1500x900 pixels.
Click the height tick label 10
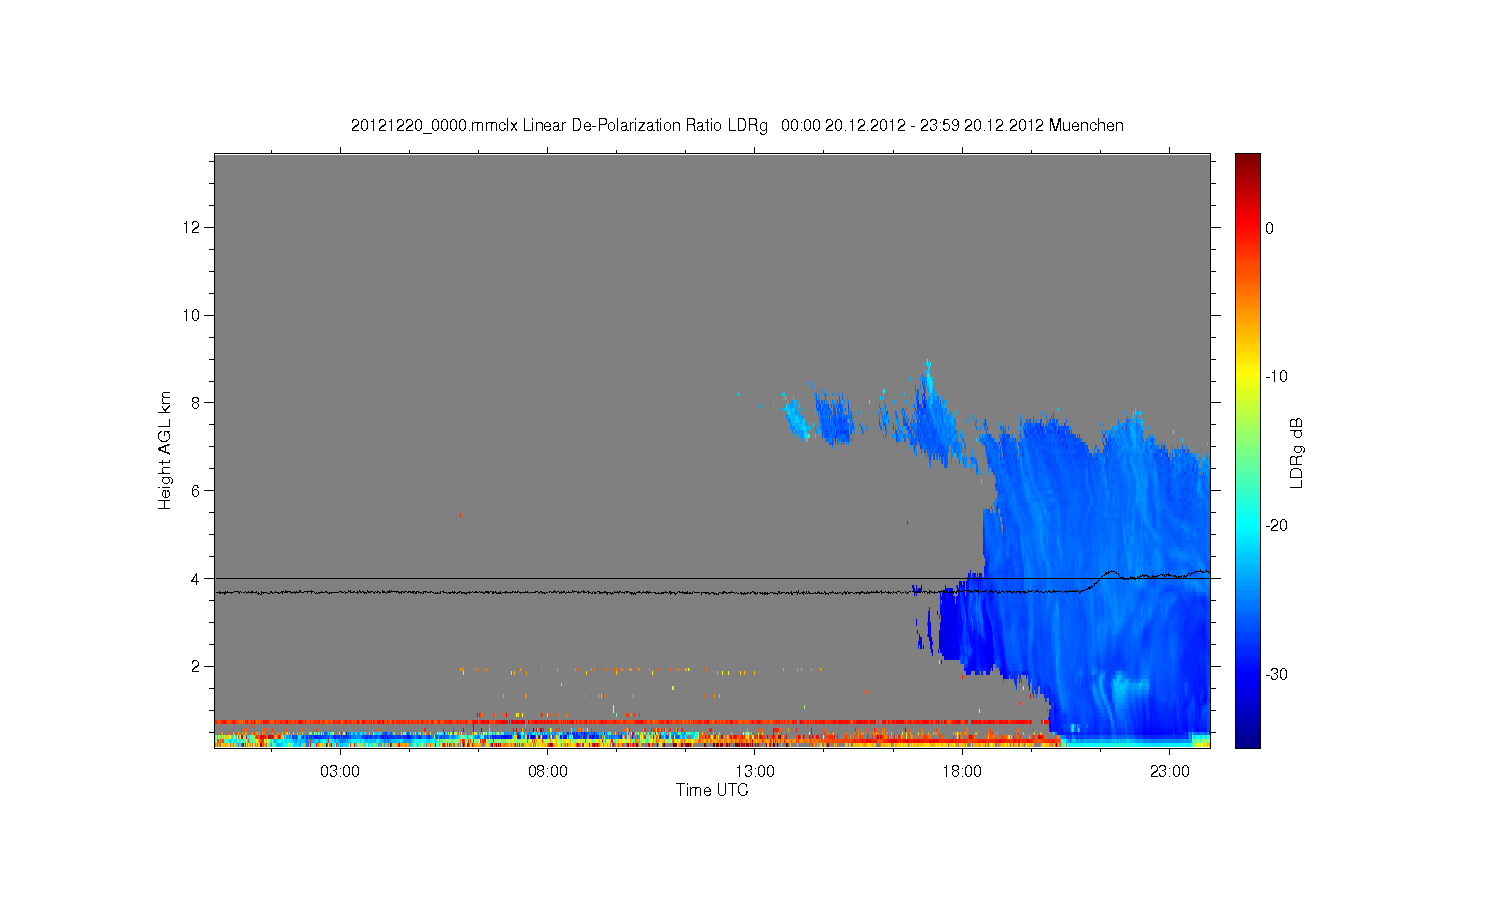[193, 316]
